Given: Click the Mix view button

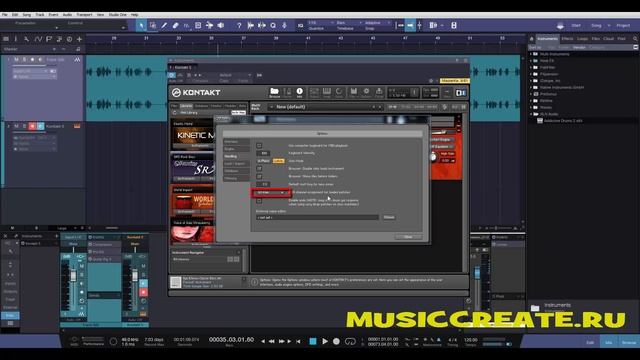Looking at the screenshot, I should pyautogui.click(x=609, y=342).
